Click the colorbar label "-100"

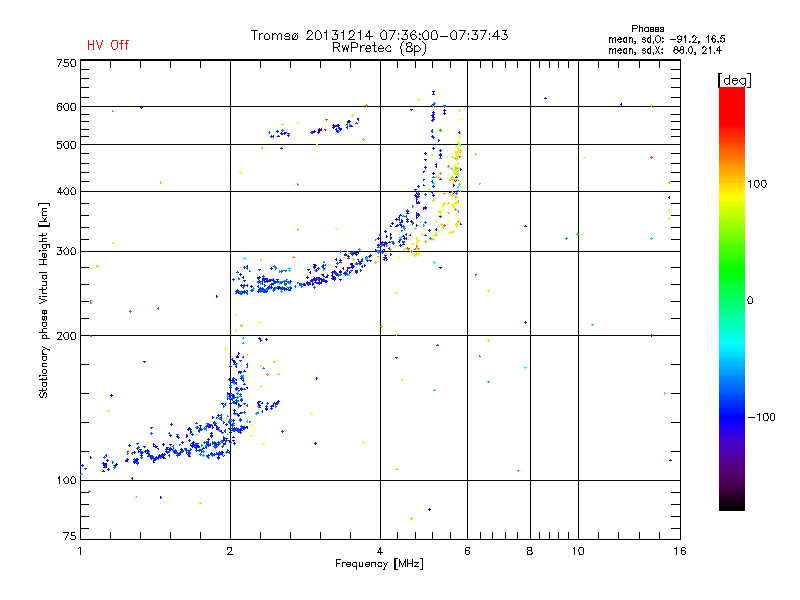(761, 417)
